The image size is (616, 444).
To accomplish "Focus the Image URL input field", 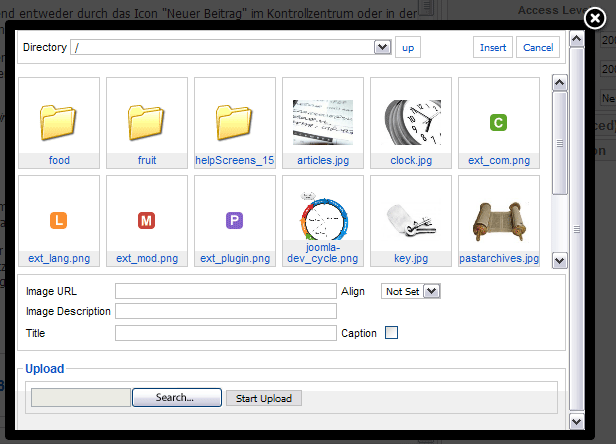I will (x=226, y=291).
